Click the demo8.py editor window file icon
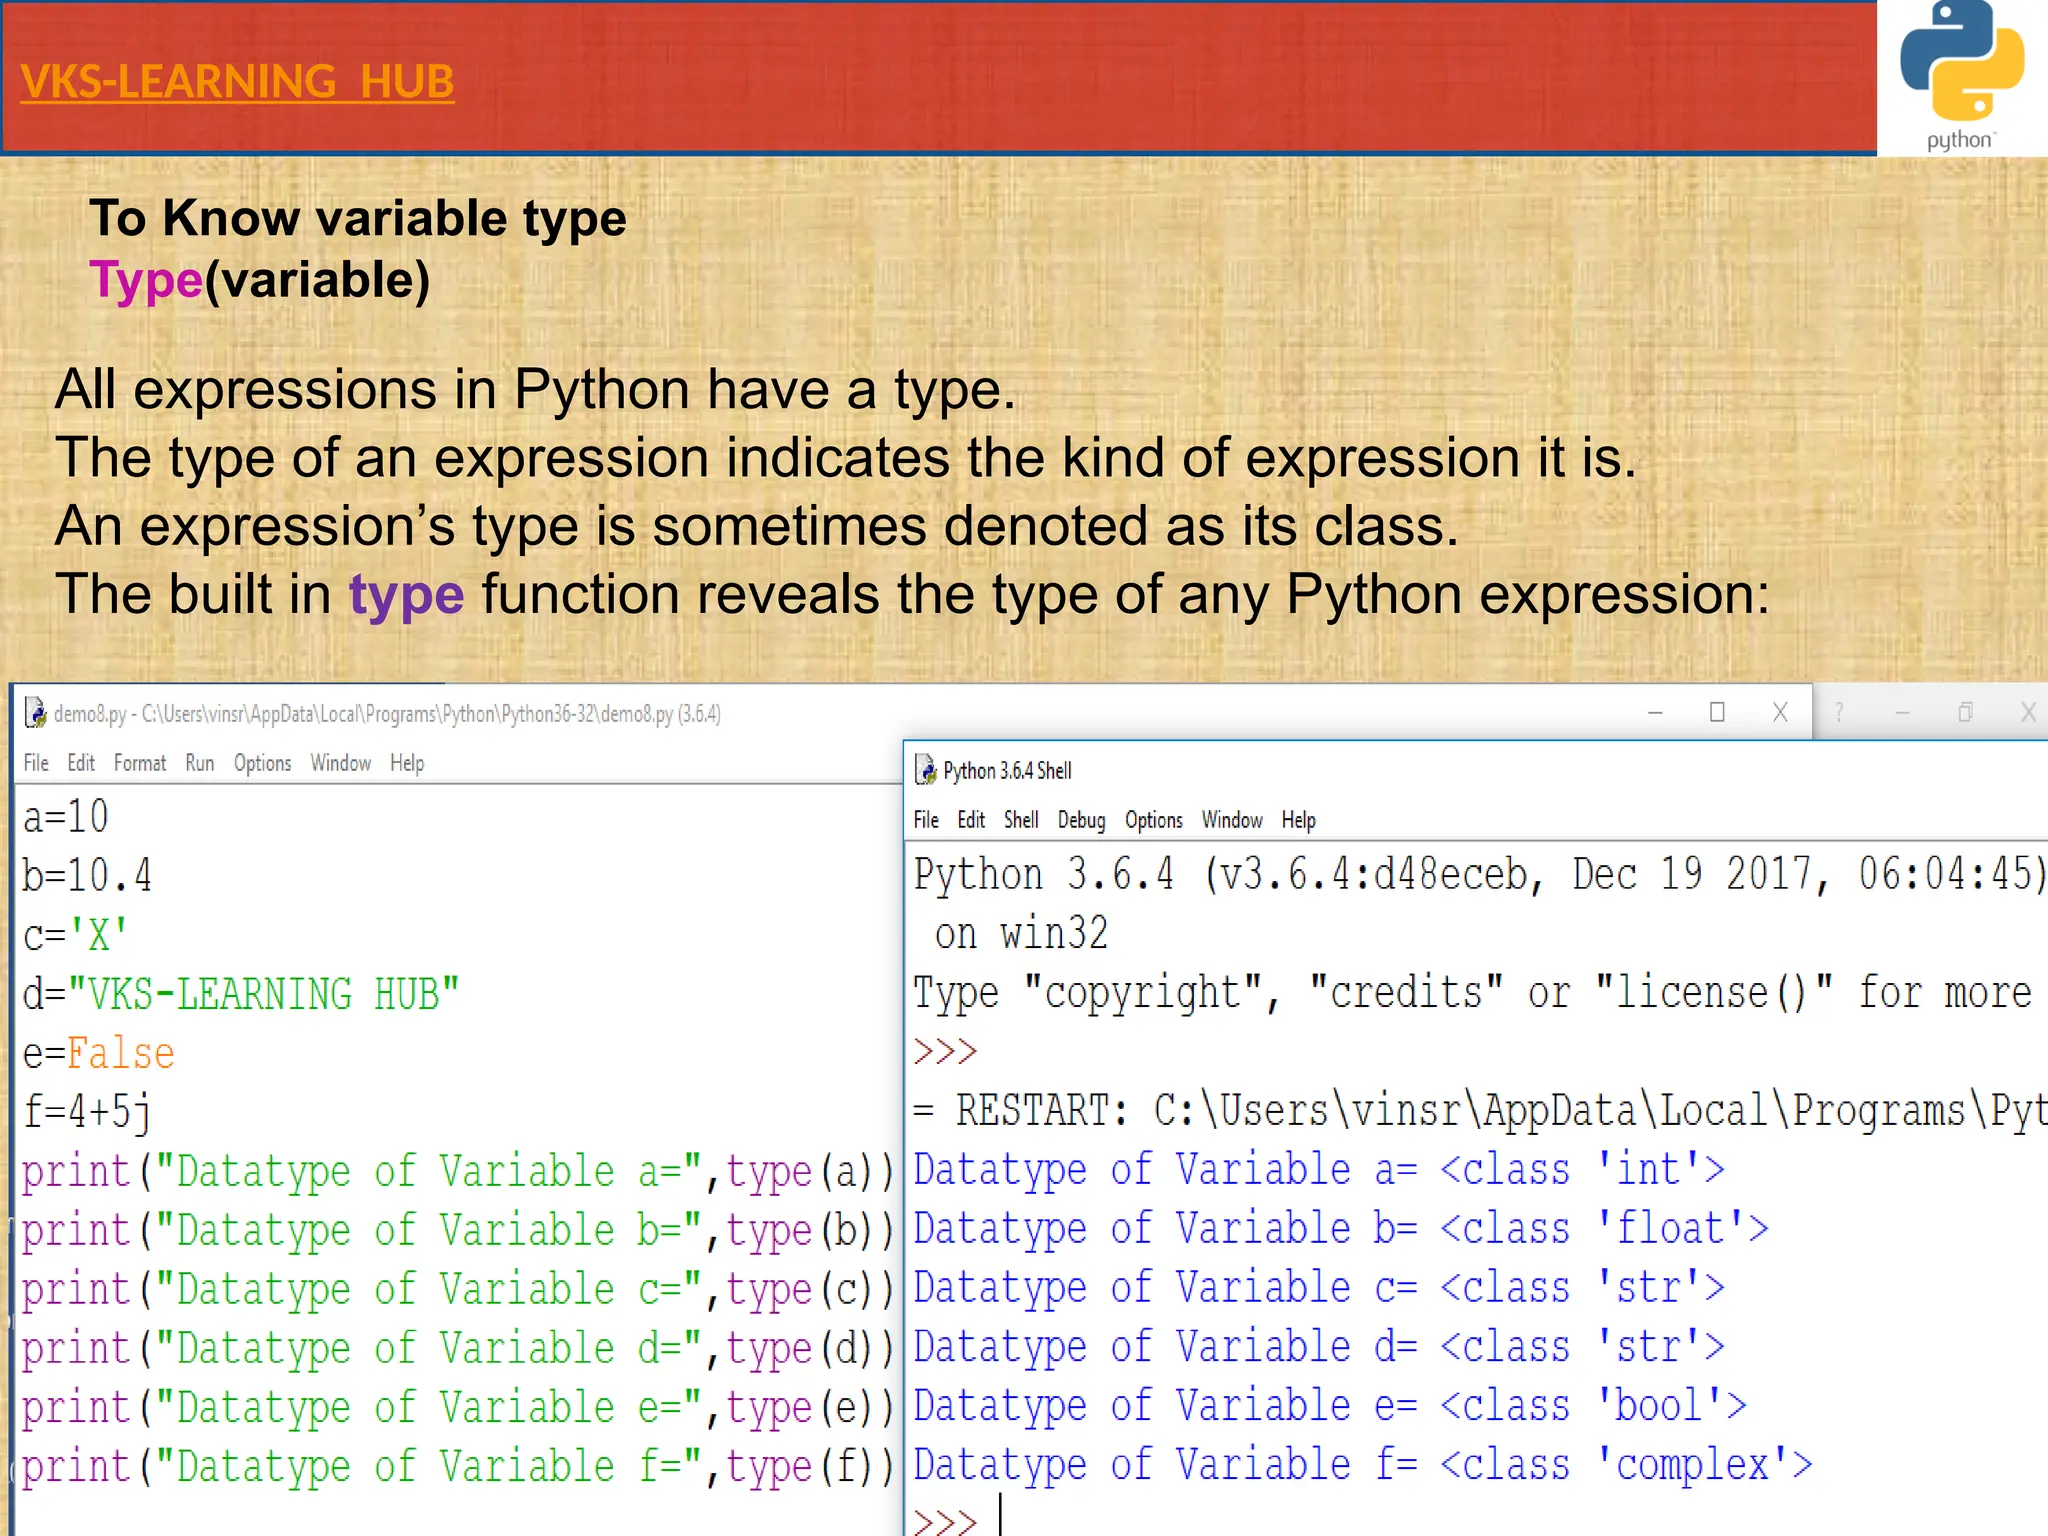Screen dimensions: 2048x1536 [35, 713]
